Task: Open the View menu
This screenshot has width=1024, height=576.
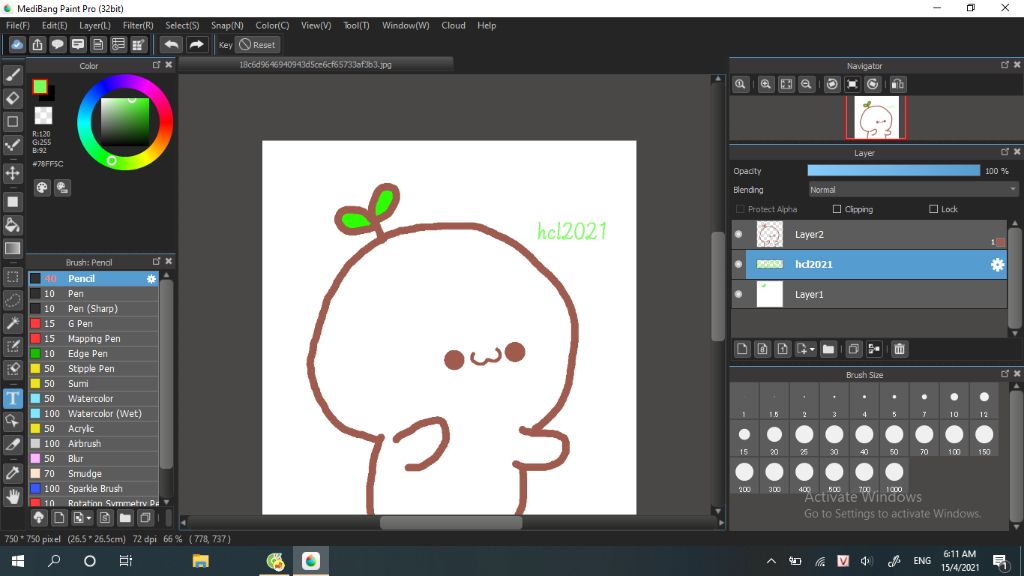Action: click(x=315, y=25)
